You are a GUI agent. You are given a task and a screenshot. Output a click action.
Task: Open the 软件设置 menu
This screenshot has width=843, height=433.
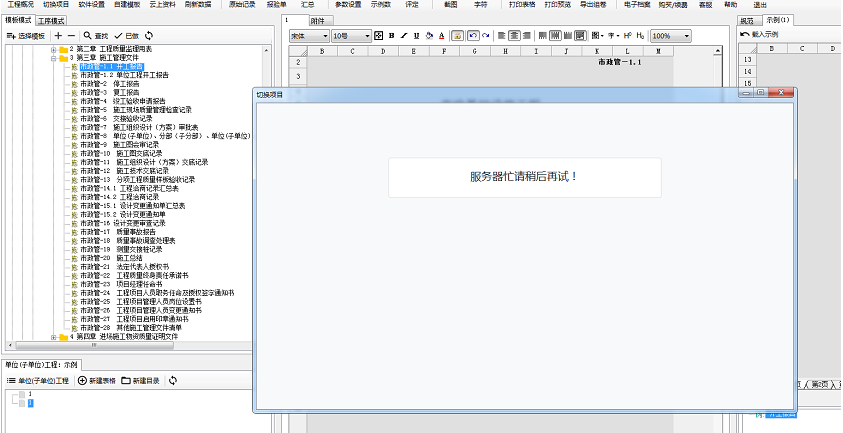click(x=92, y=5)
